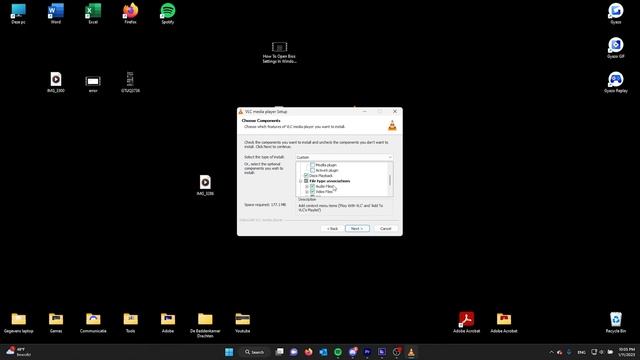This screenshot has height=360, width=640.
Task: Click the components list vertical scrollbar
Action: (x=390, y=179)
